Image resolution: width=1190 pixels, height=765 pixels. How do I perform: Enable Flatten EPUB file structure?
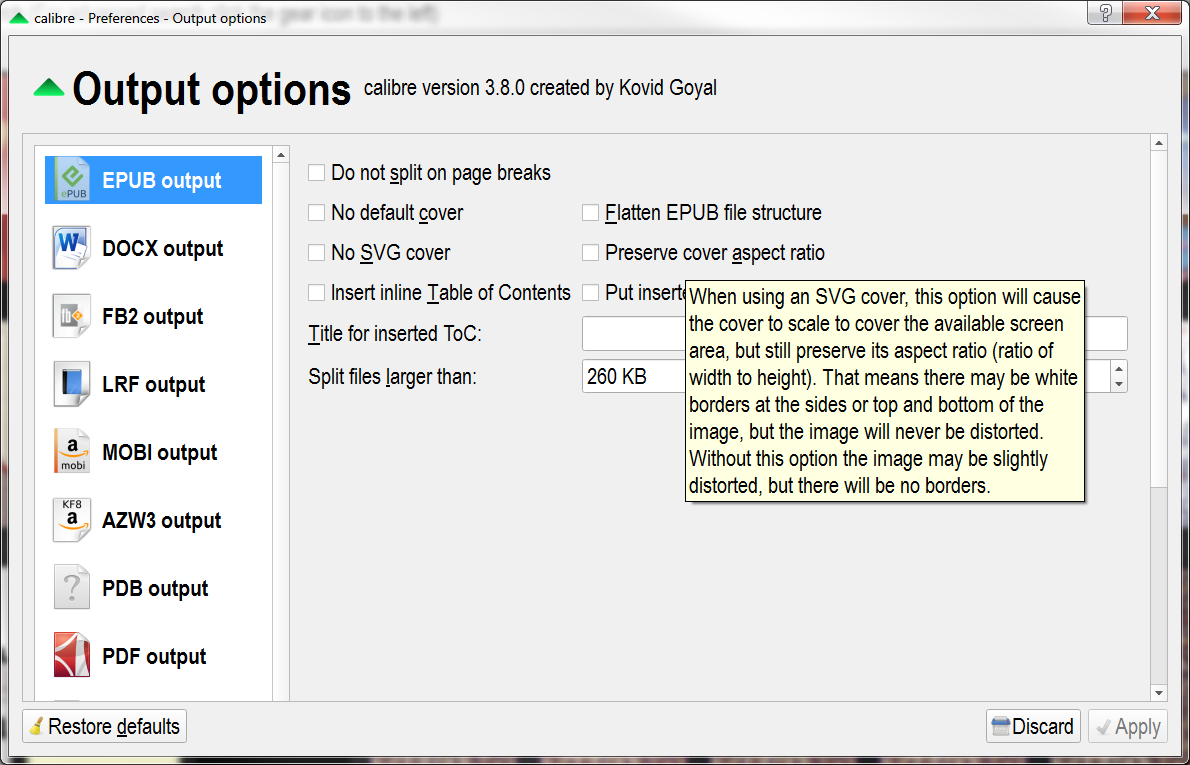591,213
